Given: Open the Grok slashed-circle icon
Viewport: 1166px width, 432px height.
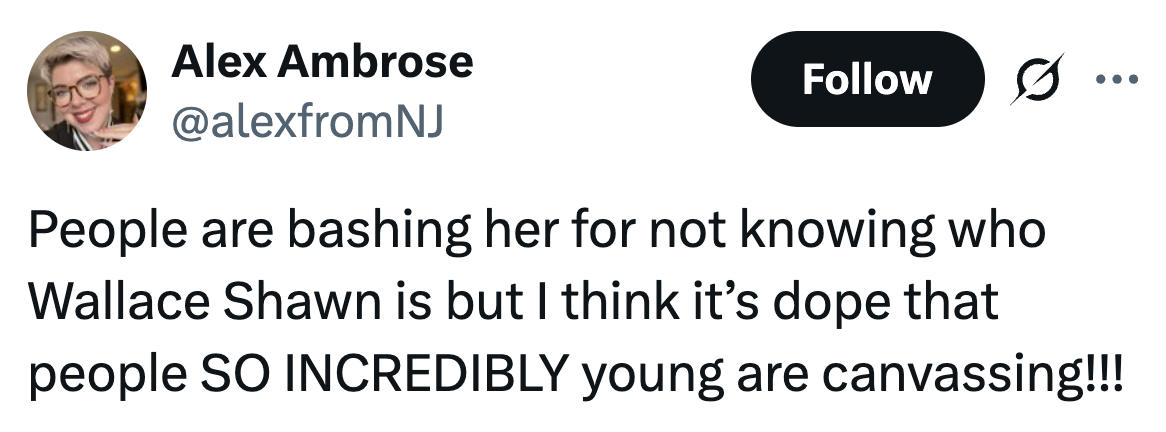Looking at the screenshot, I should click(x=1034, y=79).
